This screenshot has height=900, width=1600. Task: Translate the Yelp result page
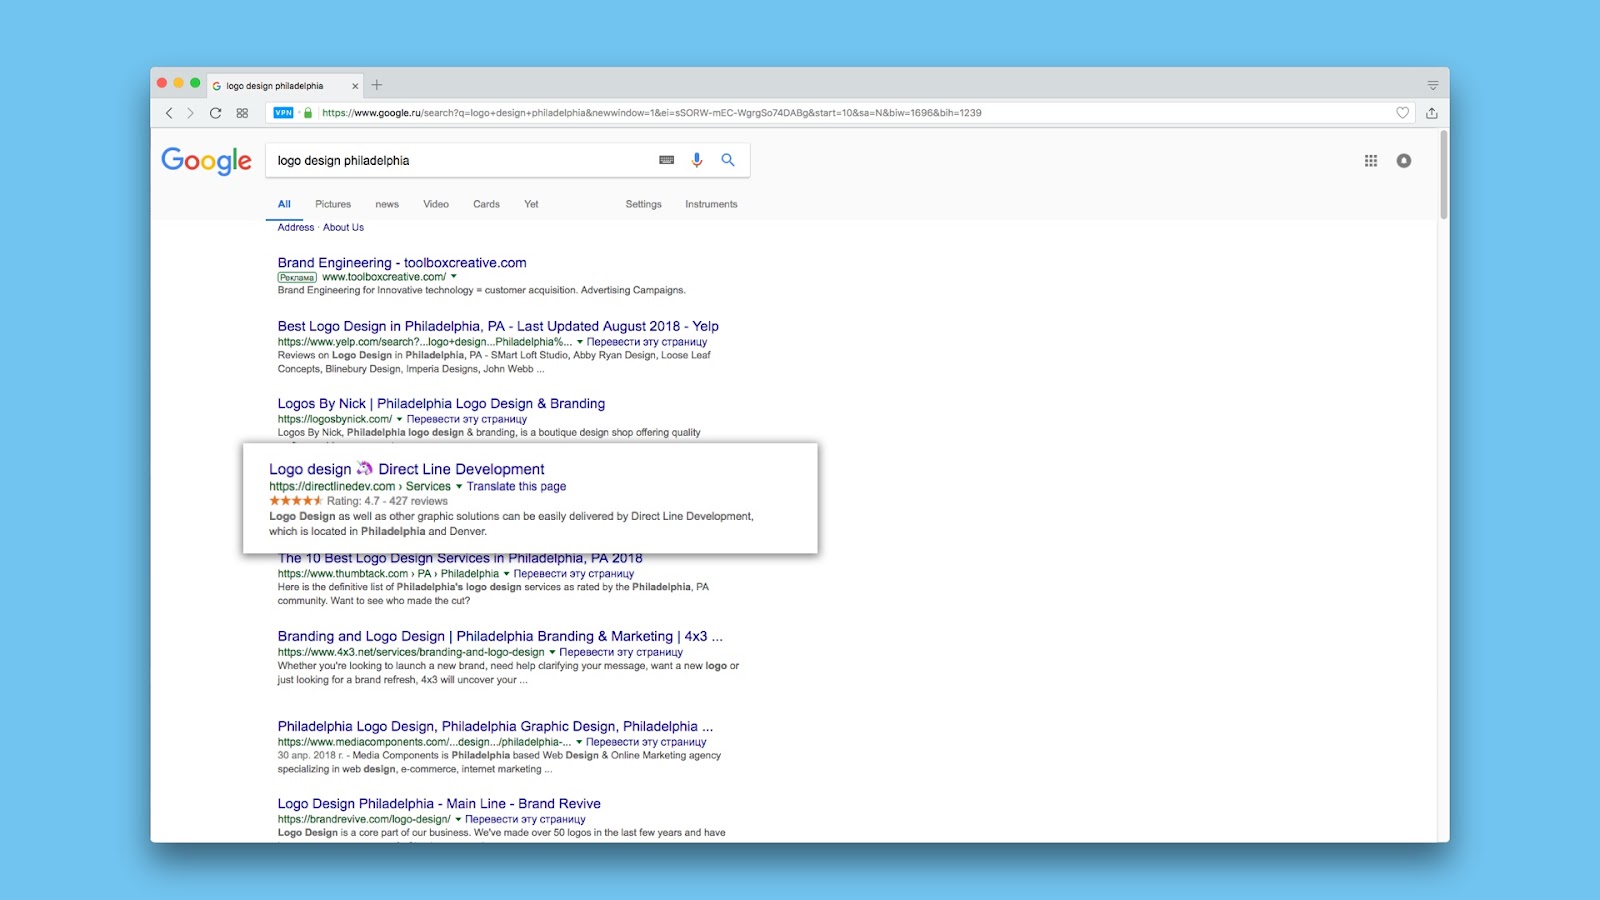pyautogui.click(x=647, y=342)
